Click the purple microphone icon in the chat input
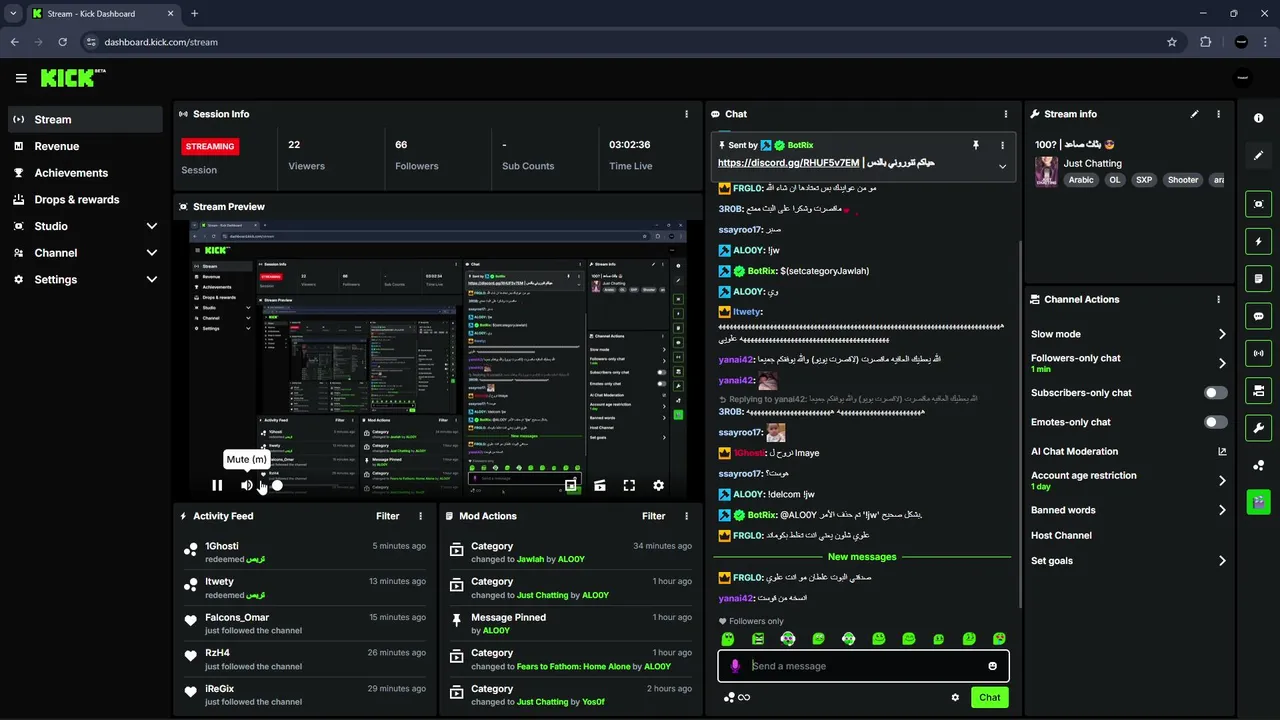Viewport: 1280px width, 720px height. click(x=735, y=666)
